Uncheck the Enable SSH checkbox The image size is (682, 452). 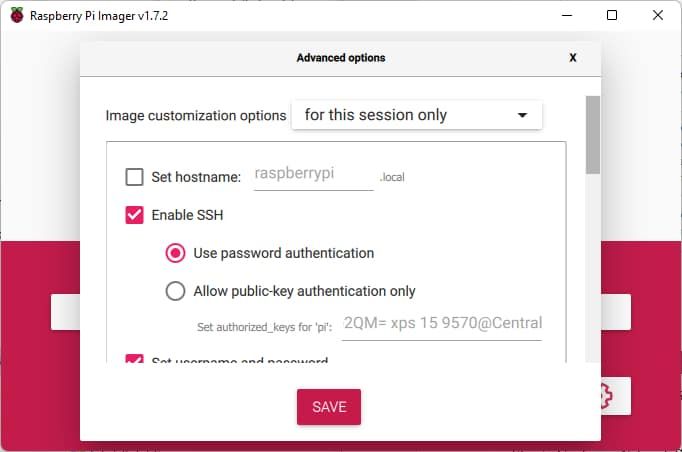tap(134, 215)
